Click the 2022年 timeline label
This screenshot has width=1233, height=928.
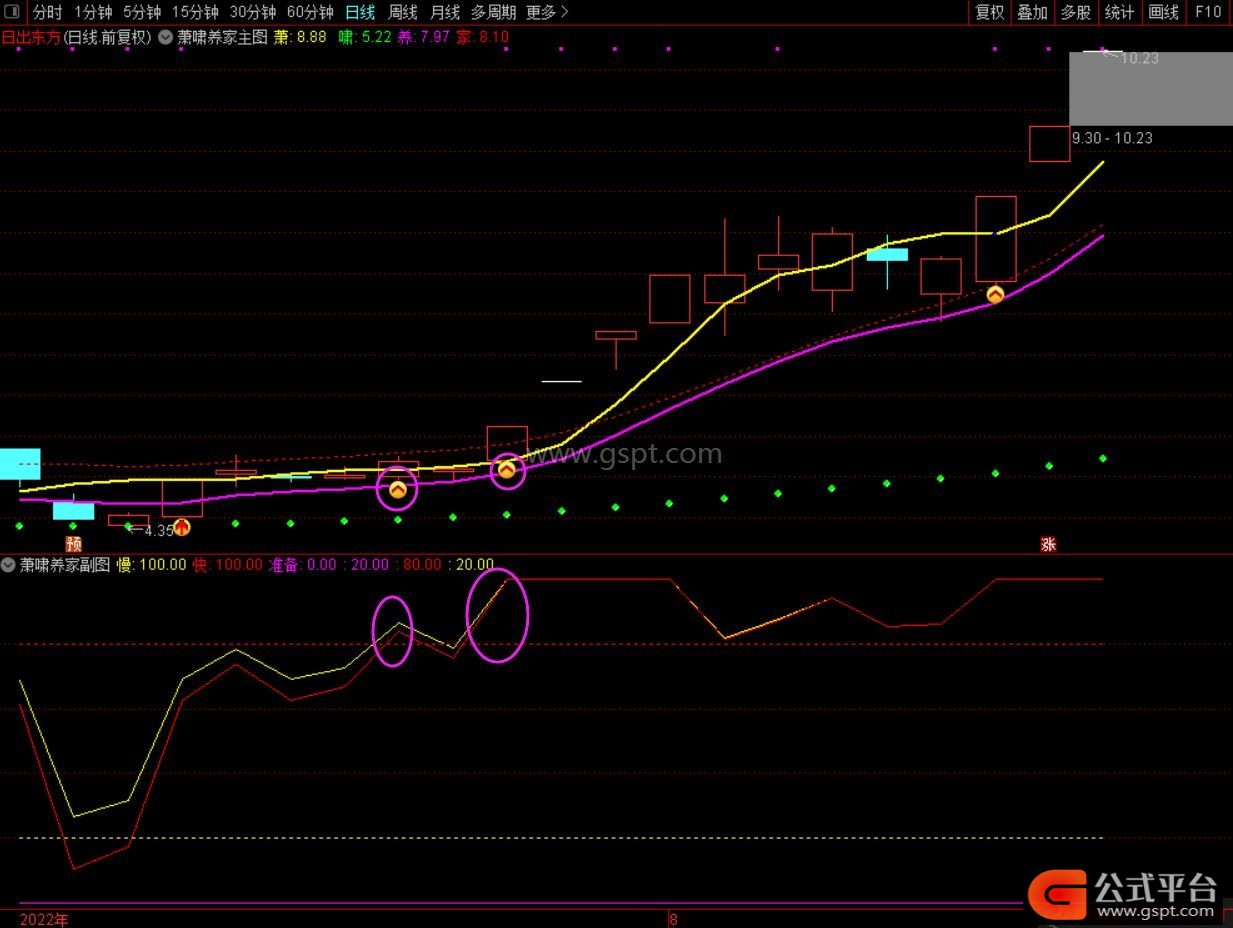point(44,919)
